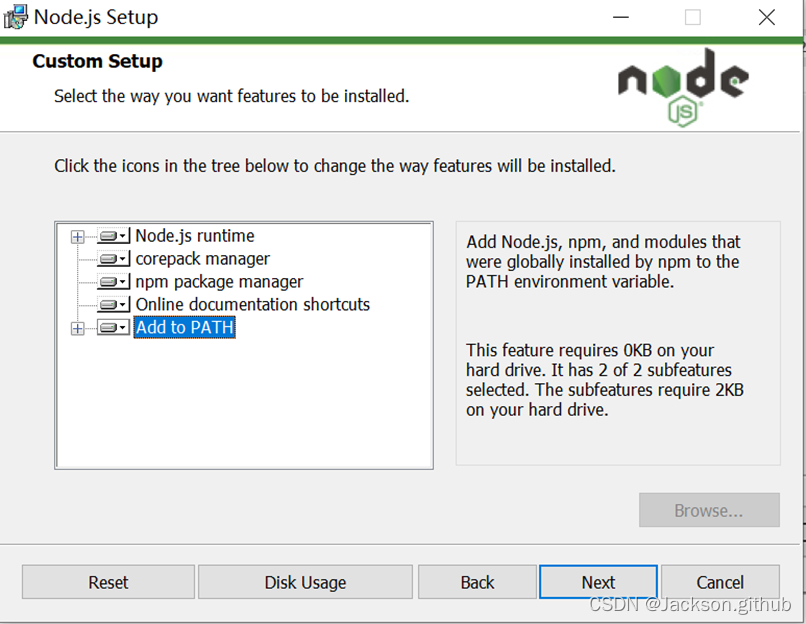The image size is (806, 624).
Task: Select the corepack manager feature
Action: (203, 259)
